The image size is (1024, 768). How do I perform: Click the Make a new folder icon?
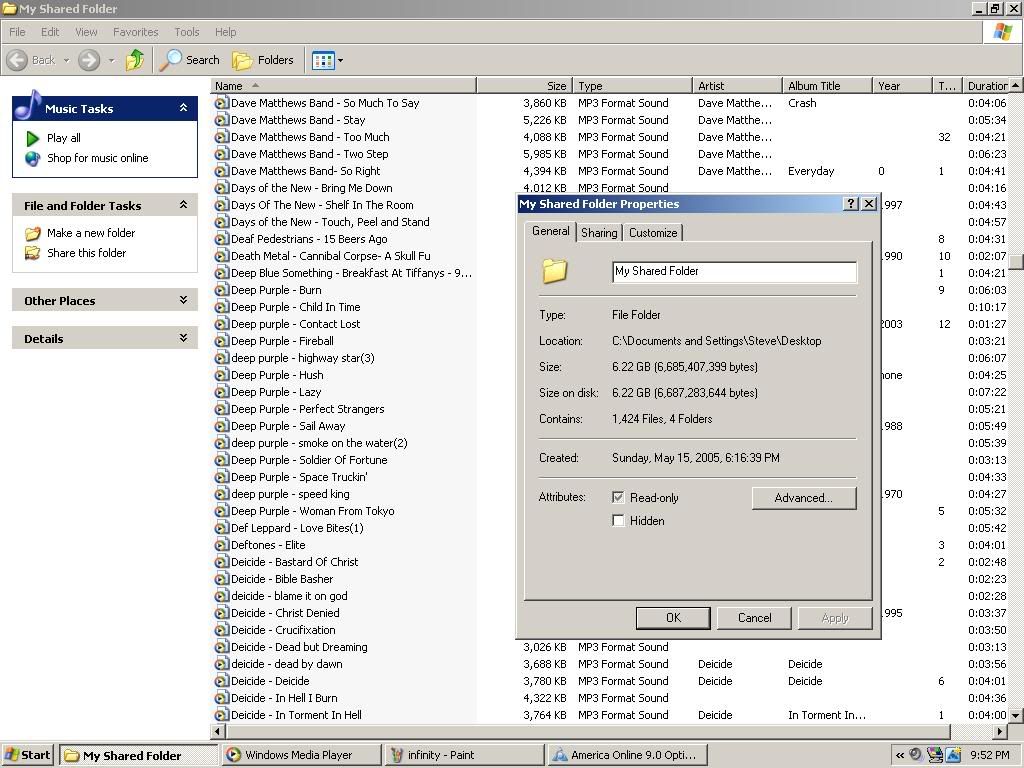33,233
